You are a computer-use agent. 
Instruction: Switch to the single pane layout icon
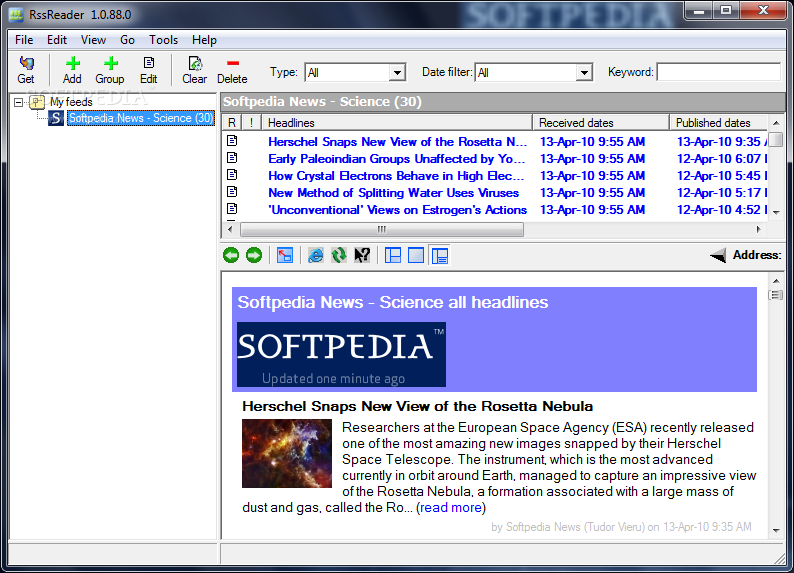416,255
